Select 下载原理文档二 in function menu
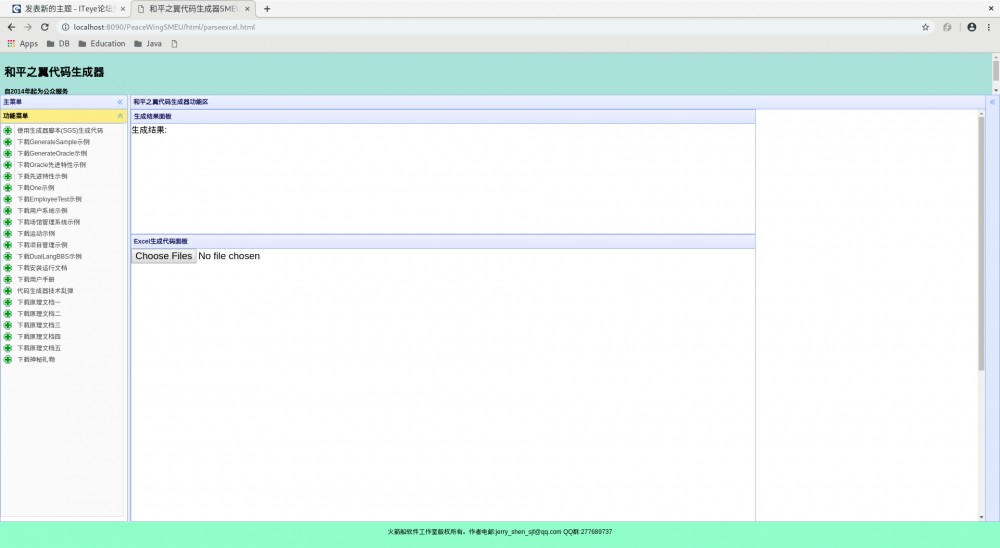This screenshot has width=1000, height=548. point(39,314)
